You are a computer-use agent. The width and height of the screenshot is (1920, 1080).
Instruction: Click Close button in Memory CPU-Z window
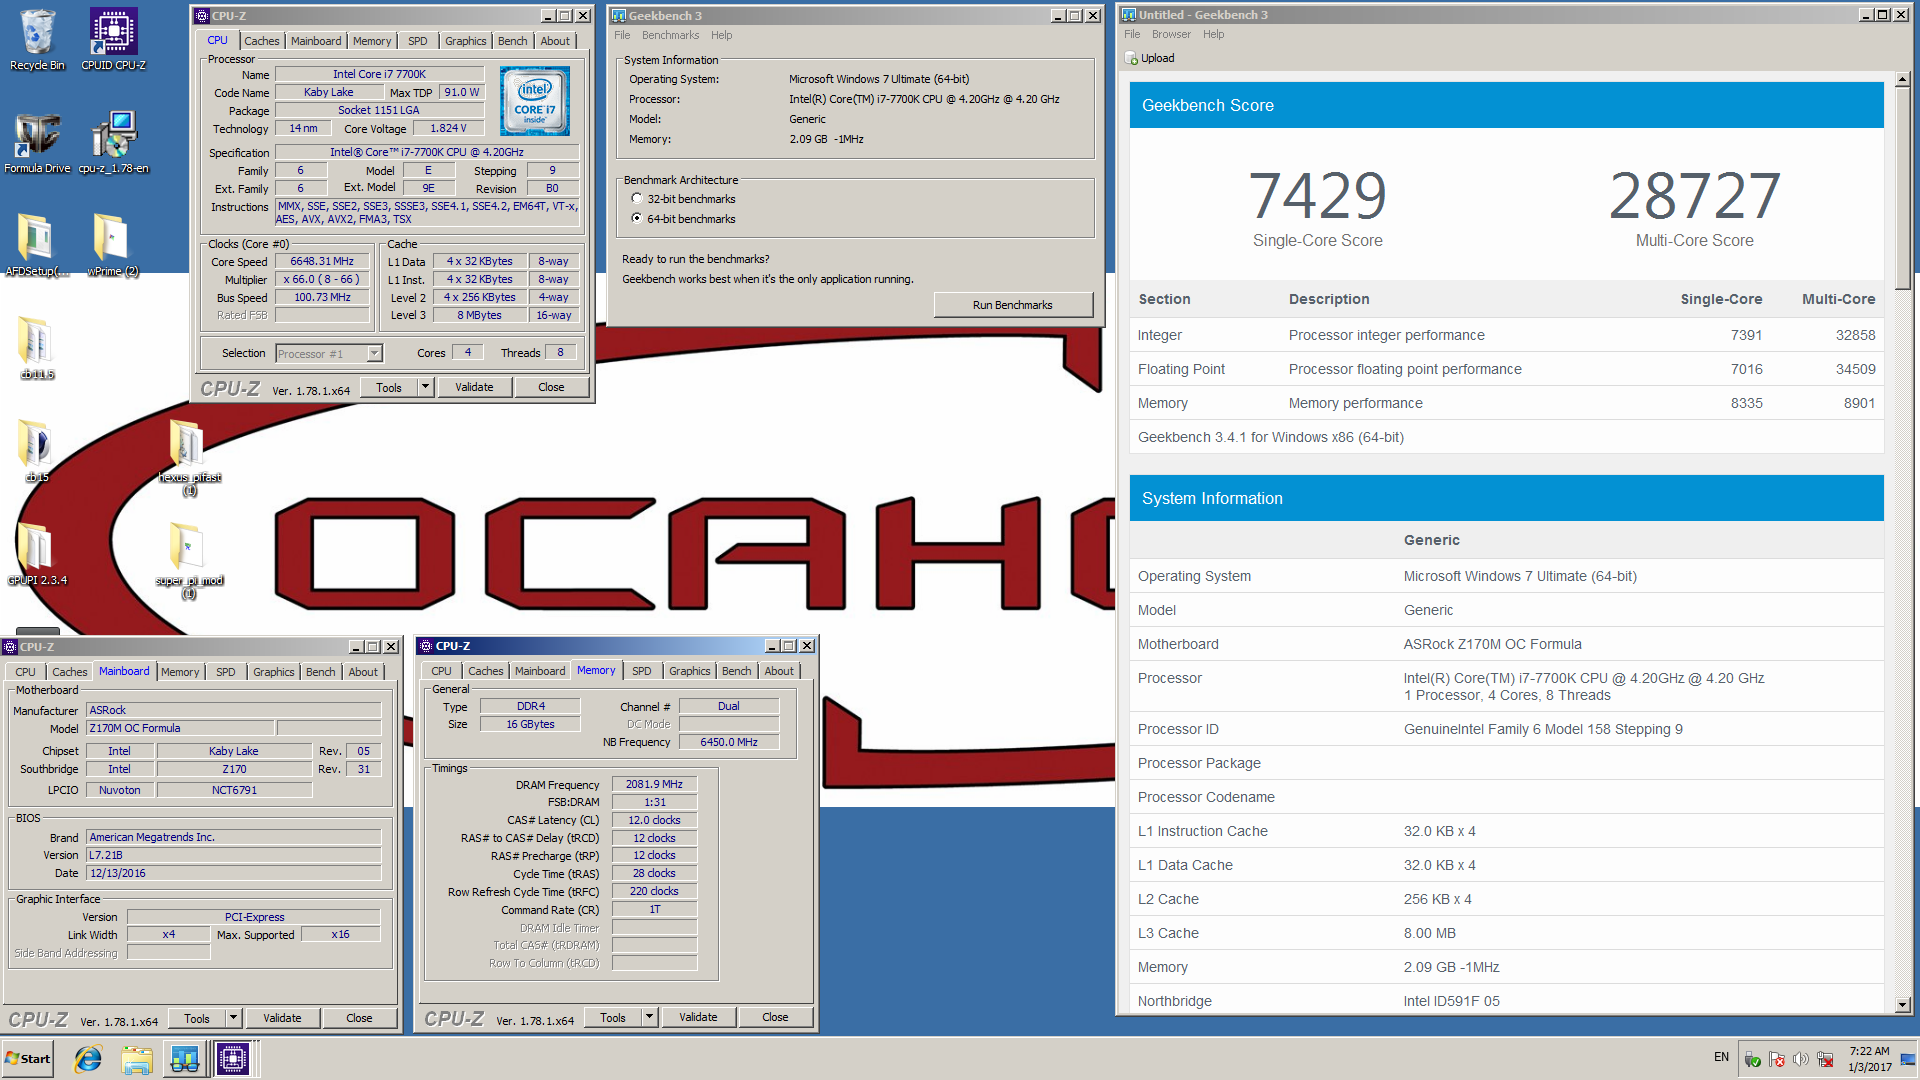775,1017
